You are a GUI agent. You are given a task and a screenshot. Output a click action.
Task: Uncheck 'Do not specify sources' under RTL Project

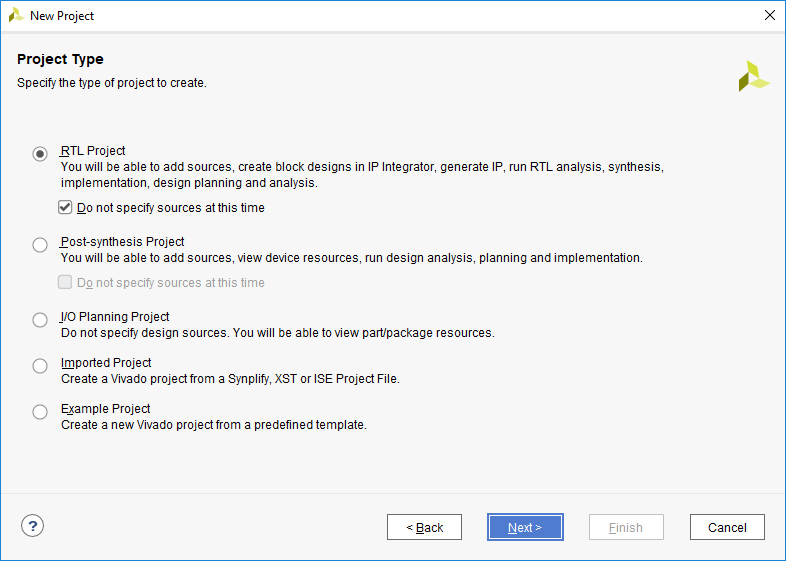tap(65, 207)
